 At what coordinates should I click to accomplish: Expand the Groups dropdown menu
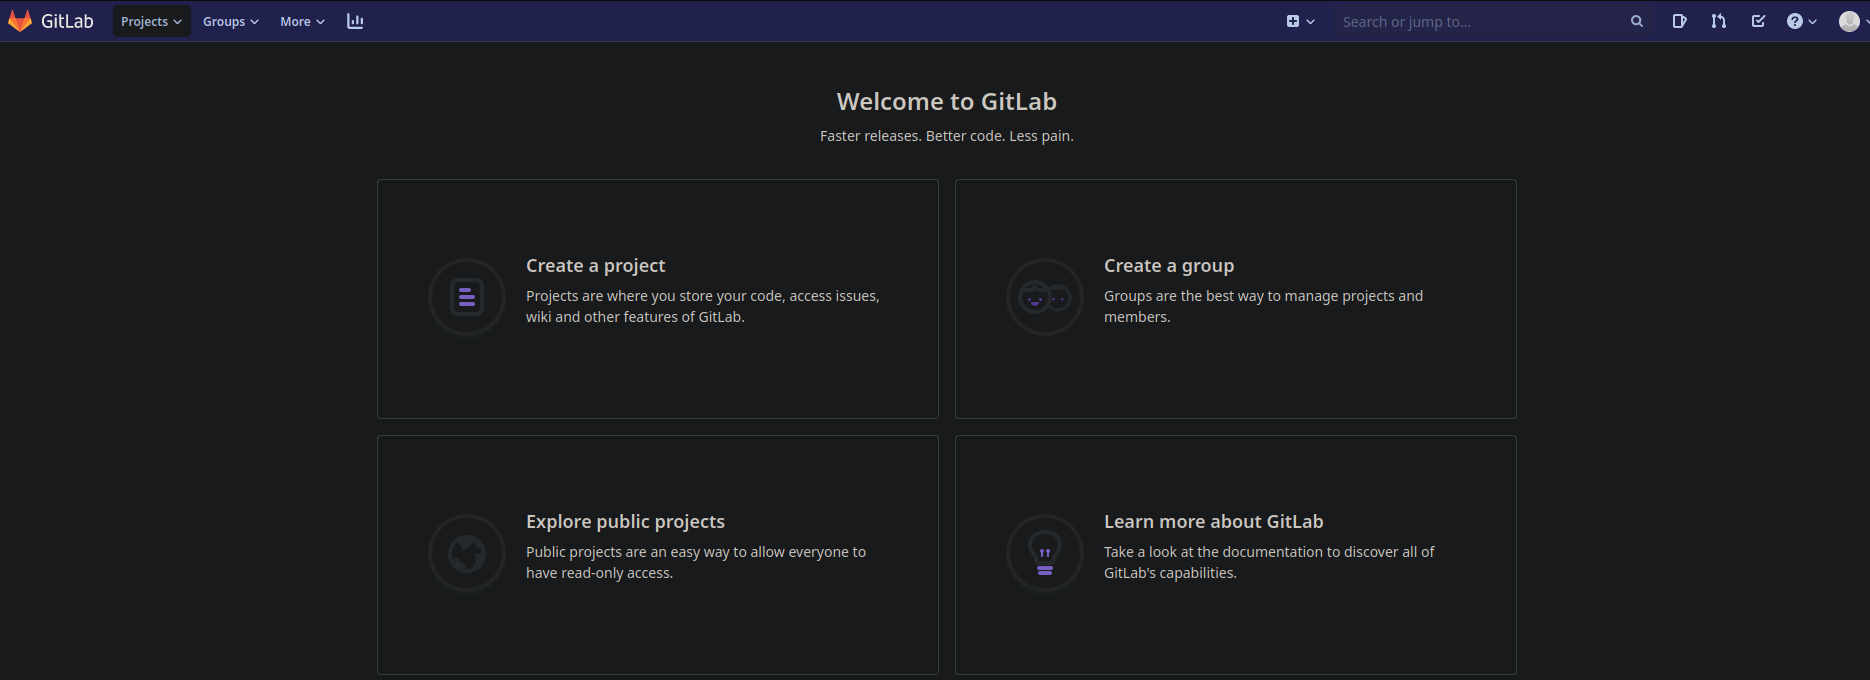click(230, 21)
